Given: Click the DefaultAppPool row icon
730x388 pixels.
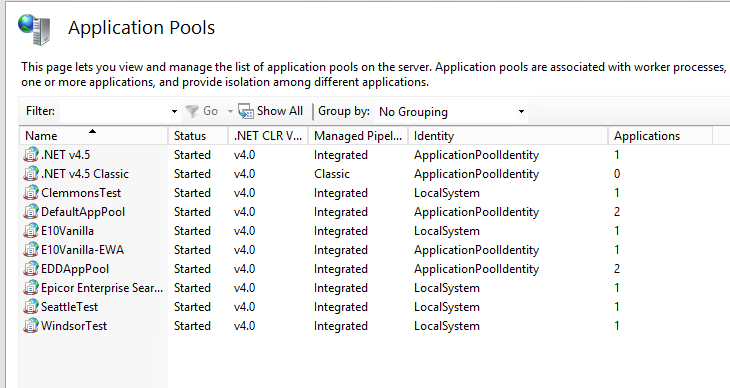Looking at the screenshot, I should 31,211.
